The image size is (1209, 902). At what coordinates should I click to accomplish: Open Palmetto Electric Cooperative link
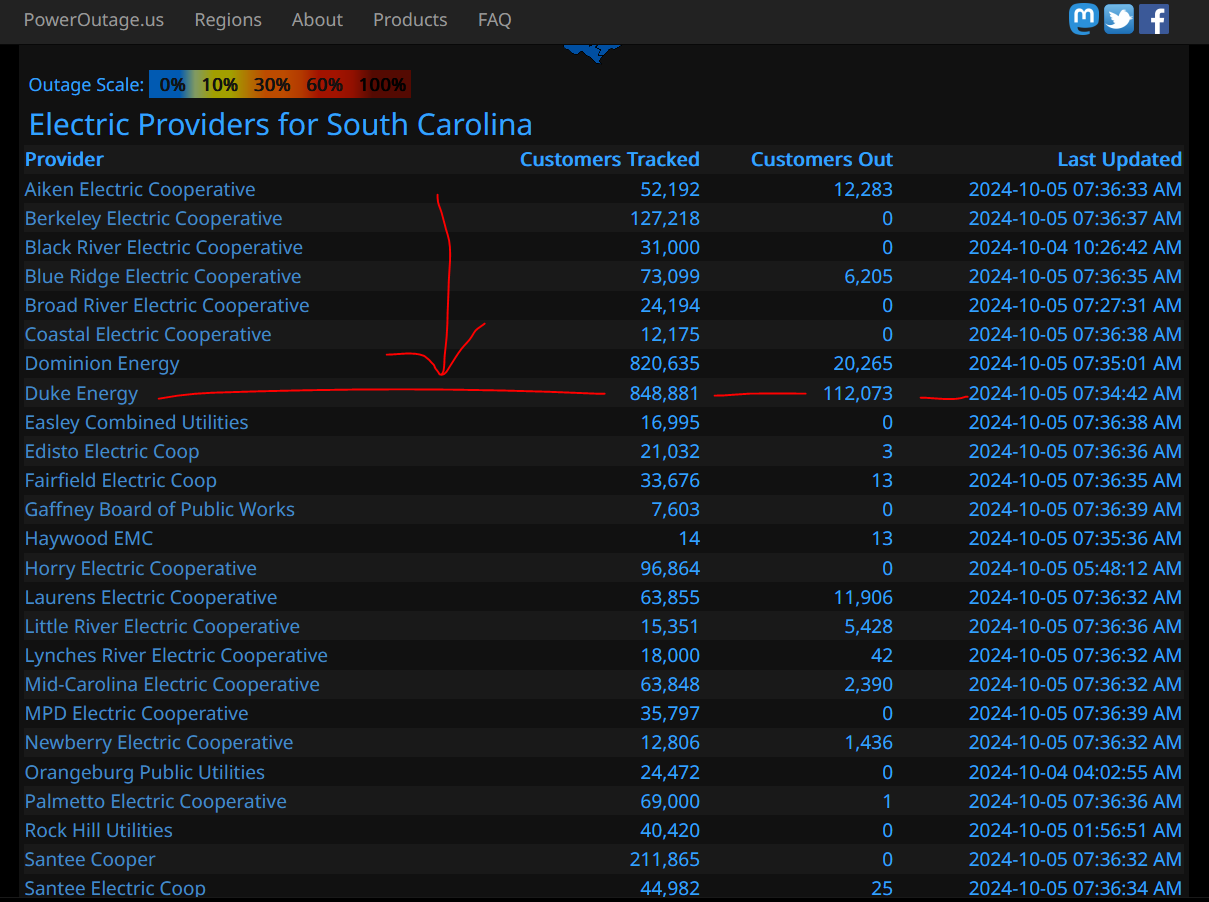[156, 801]
